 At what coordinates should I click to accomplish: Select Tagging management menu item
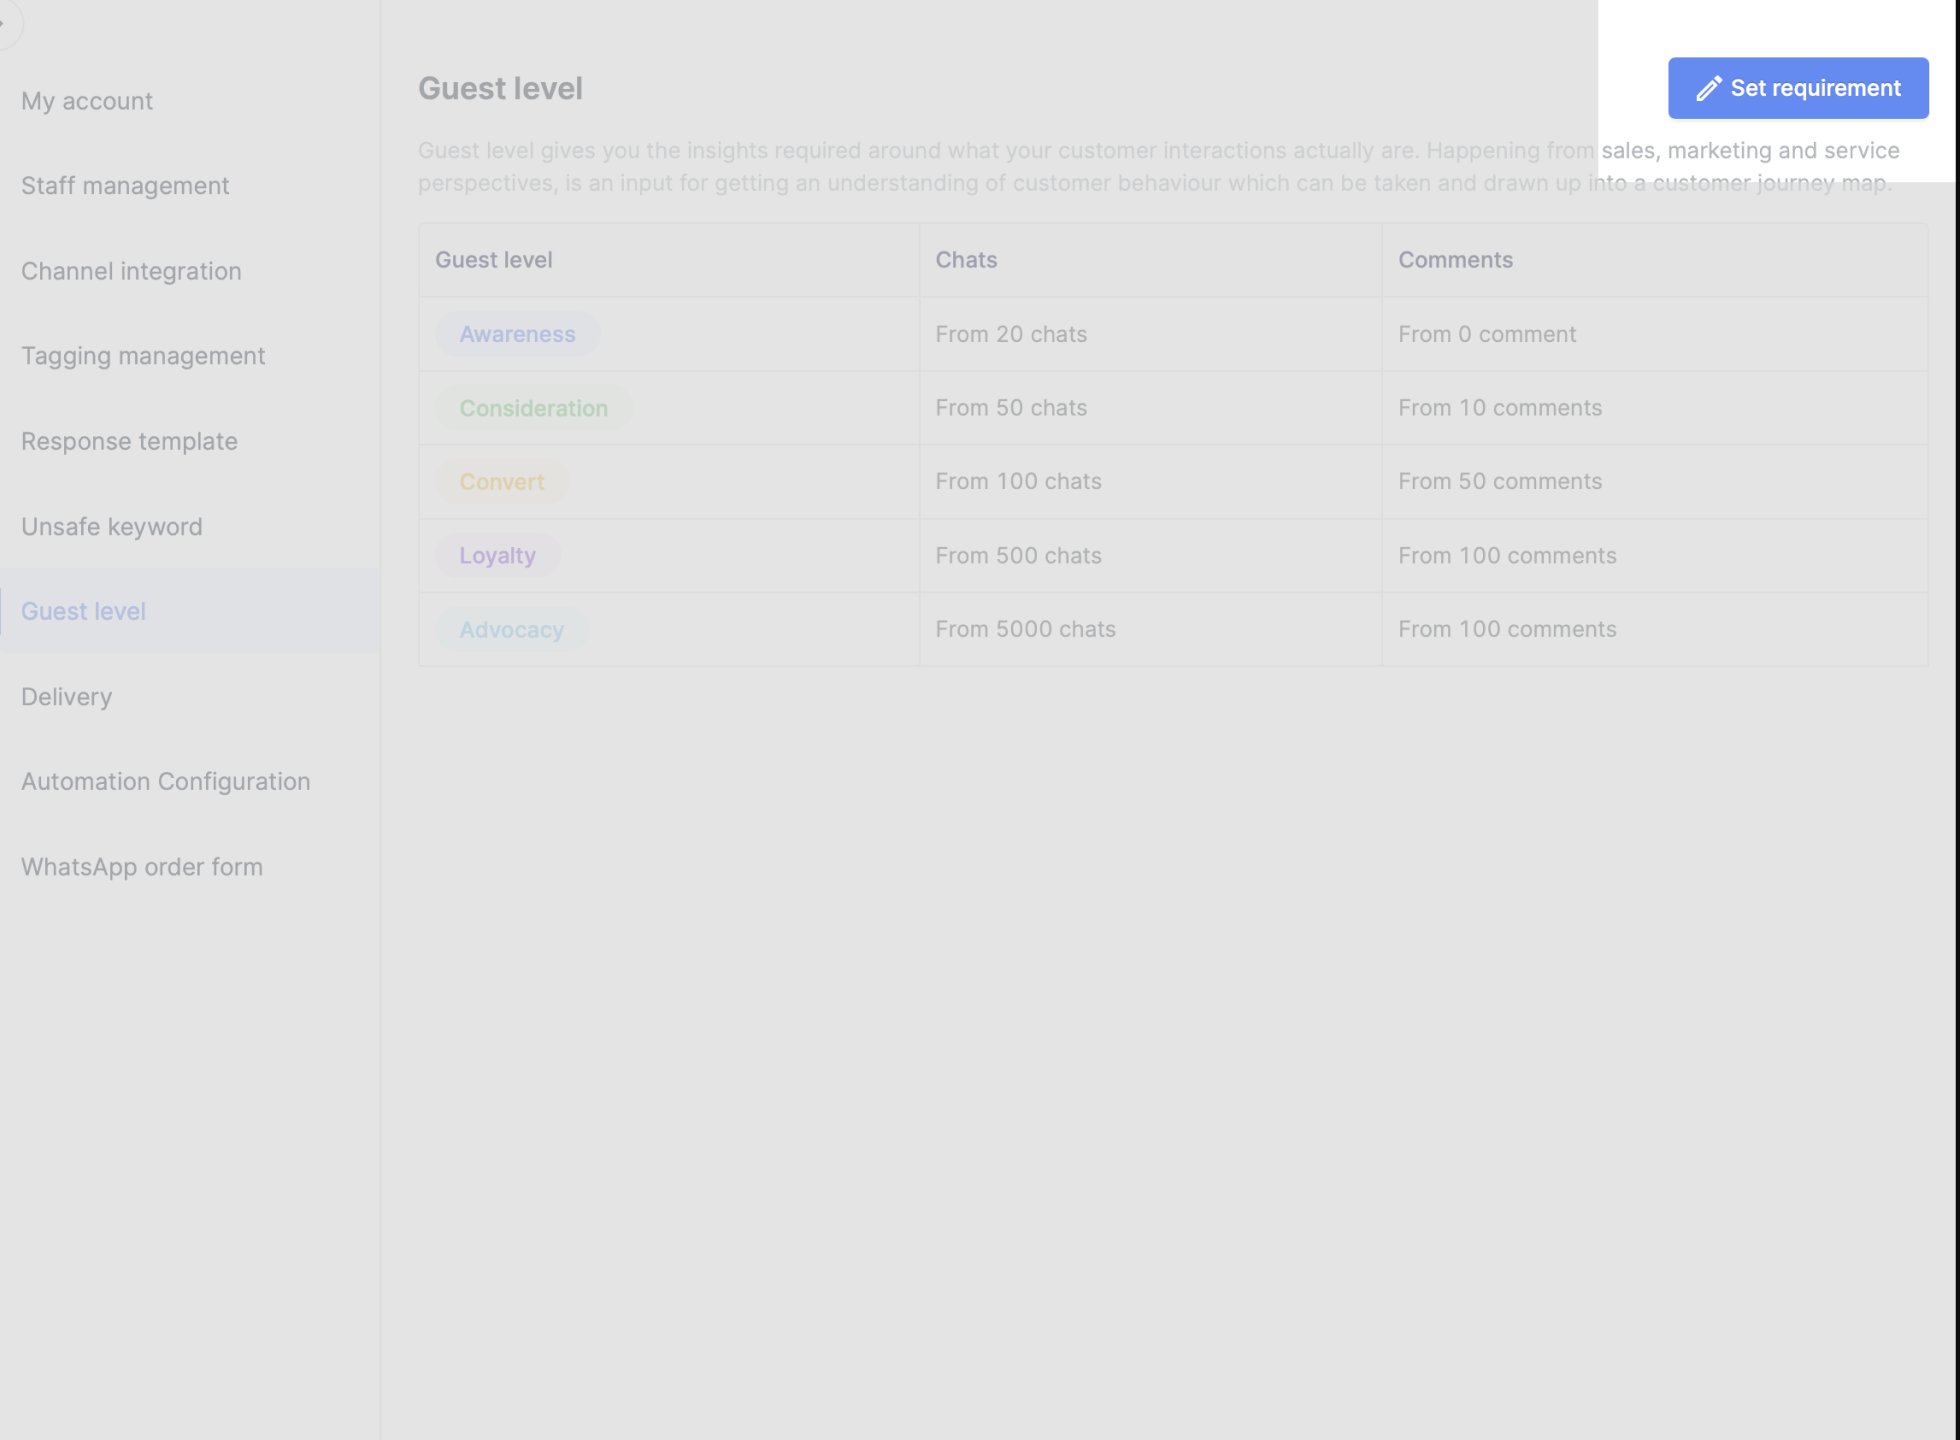pyautogui.click(x=143, y=356)
